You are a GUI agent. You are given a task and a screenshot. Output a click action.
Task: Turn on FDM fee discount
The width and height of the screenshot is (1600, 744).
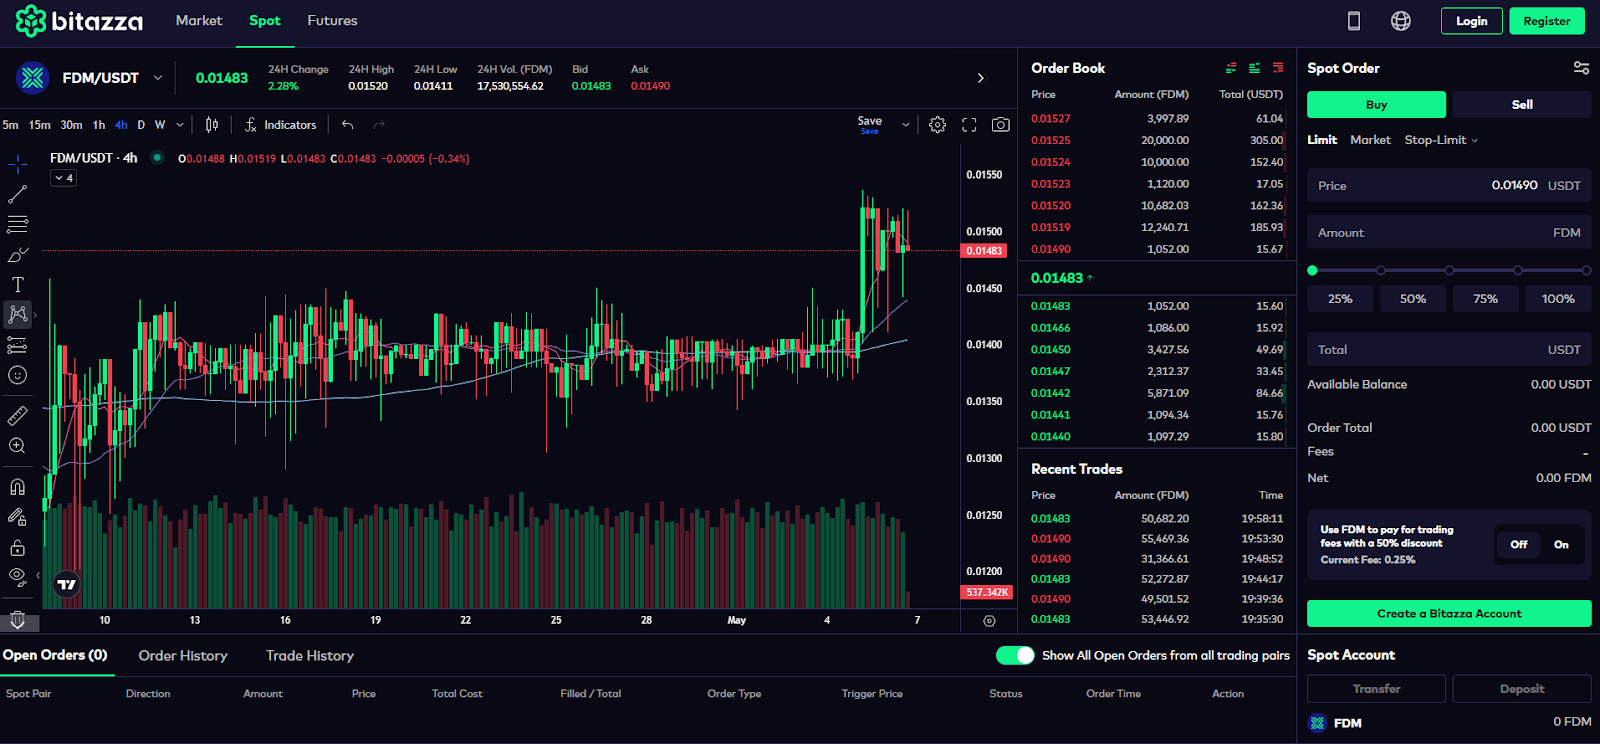(1561, 545)
